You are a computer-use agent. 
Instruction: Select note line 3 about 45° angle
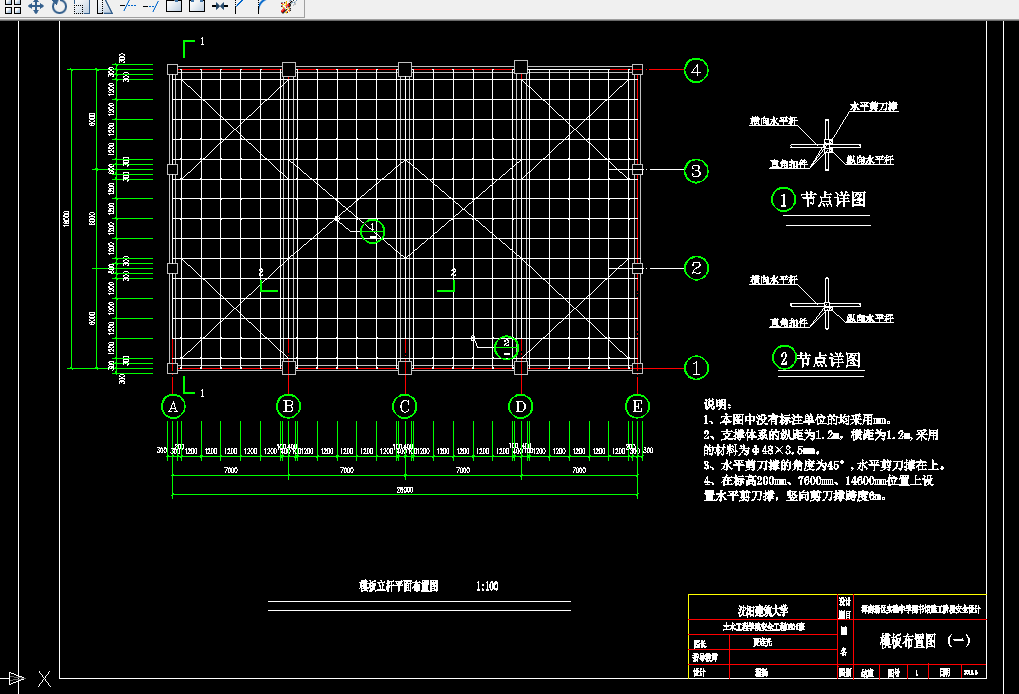(824, 465)
